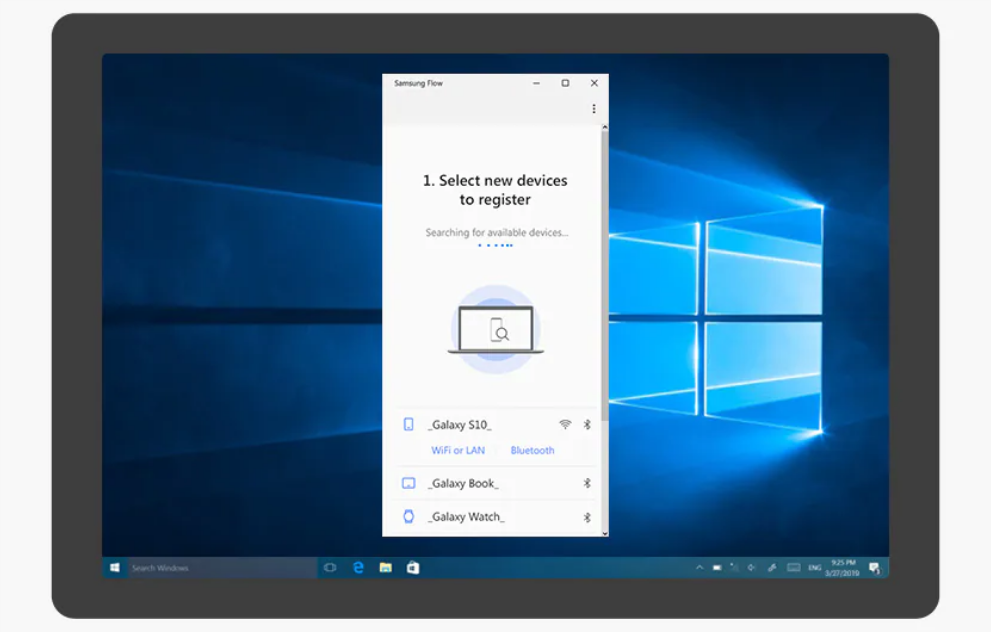Click the Bluetooth icon on Galaxy Book row

587,483
